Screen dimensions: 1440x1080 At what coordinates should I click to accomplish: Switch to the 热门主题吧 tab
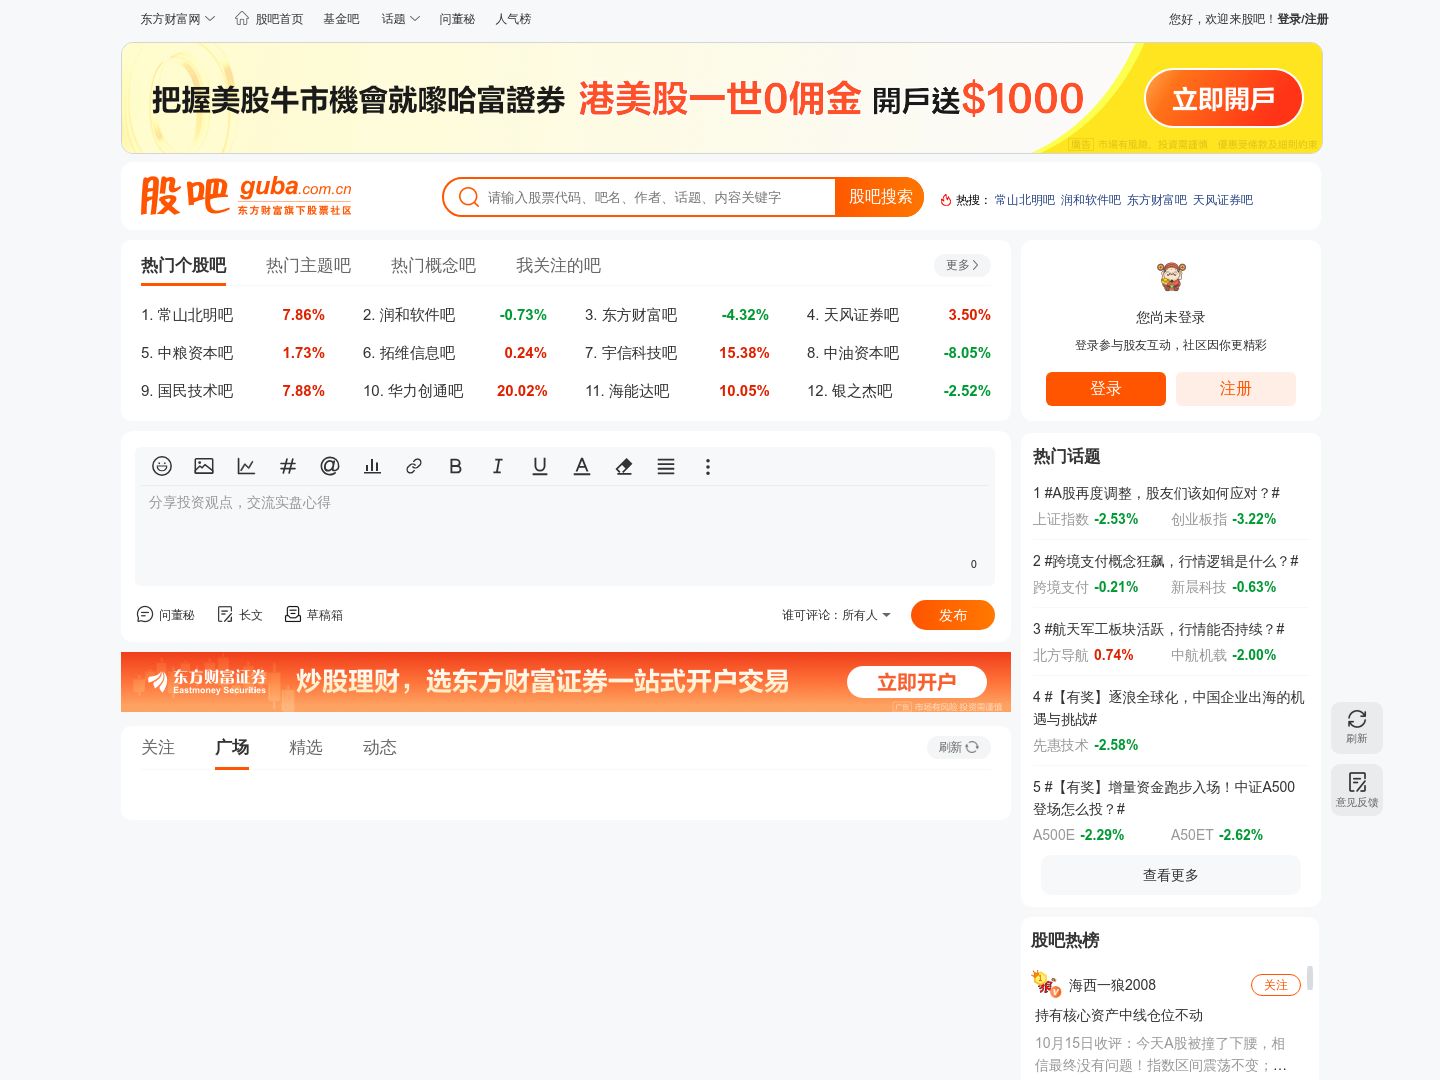tap(308, 265)
